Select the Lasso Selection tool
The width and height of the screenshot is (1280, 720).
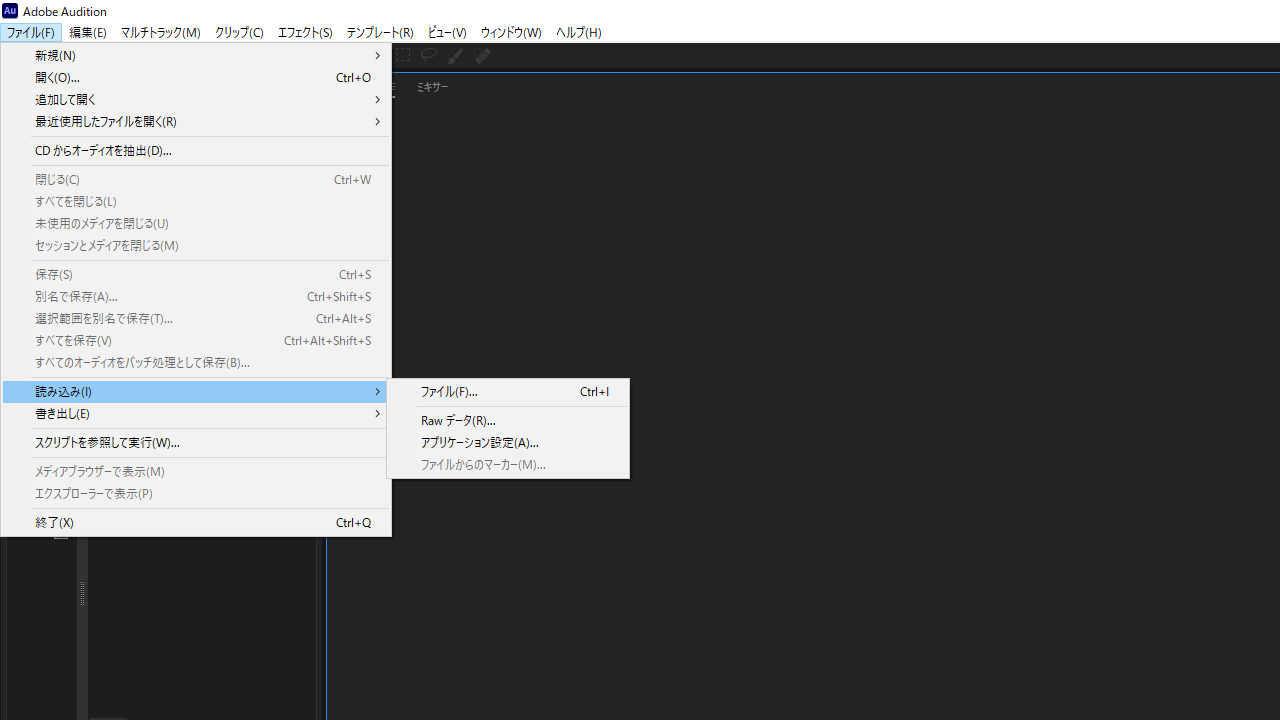coord(429,56)
